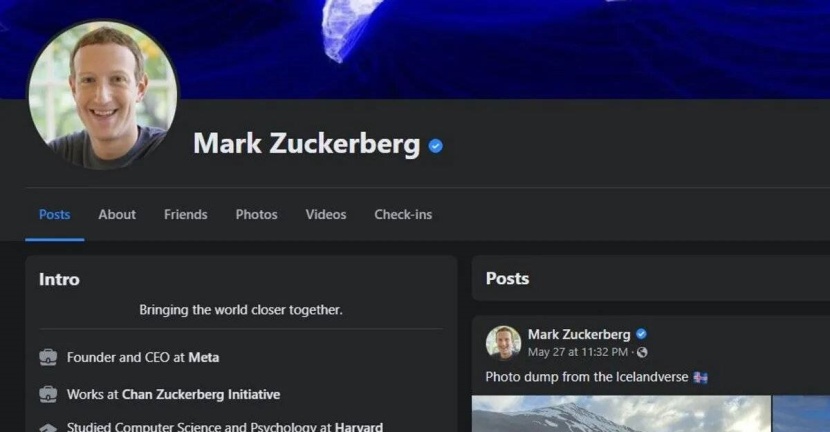
Task: Open the Friends tab
Action: click(186, 214)
